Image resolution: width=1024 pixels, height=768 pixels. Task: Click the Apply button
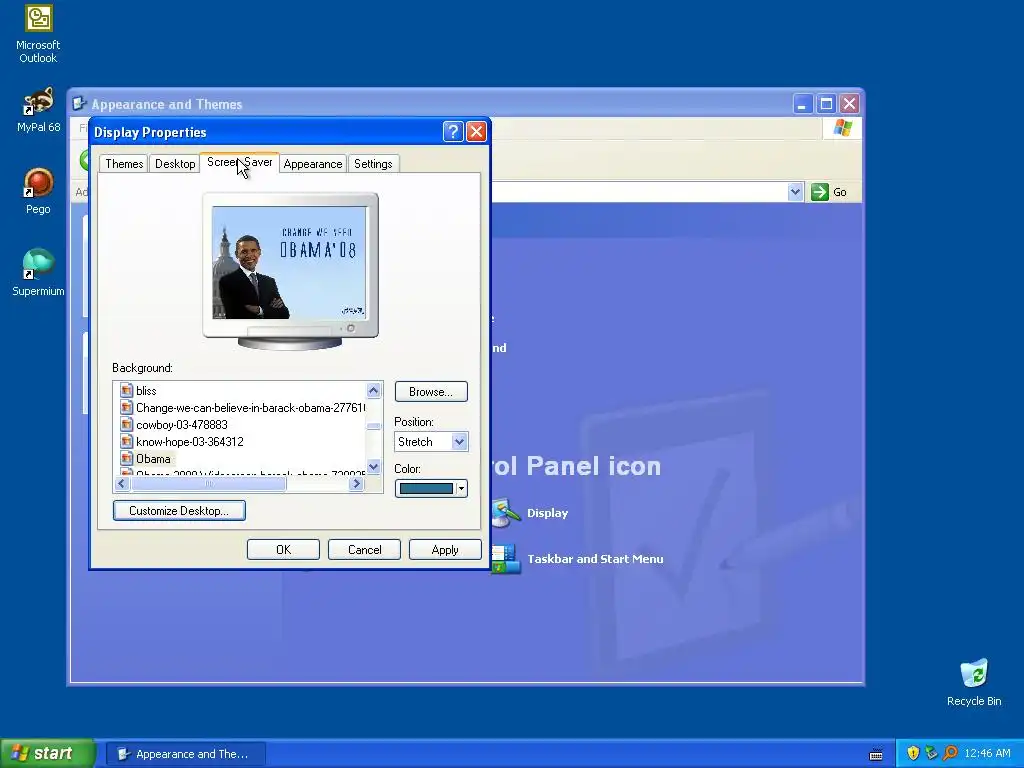(445, 550)
